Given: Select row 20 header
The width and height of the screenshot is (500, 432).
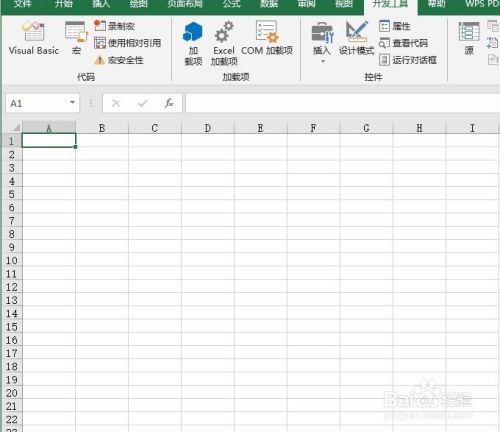Looking at the screenshot, I should 12,393.
